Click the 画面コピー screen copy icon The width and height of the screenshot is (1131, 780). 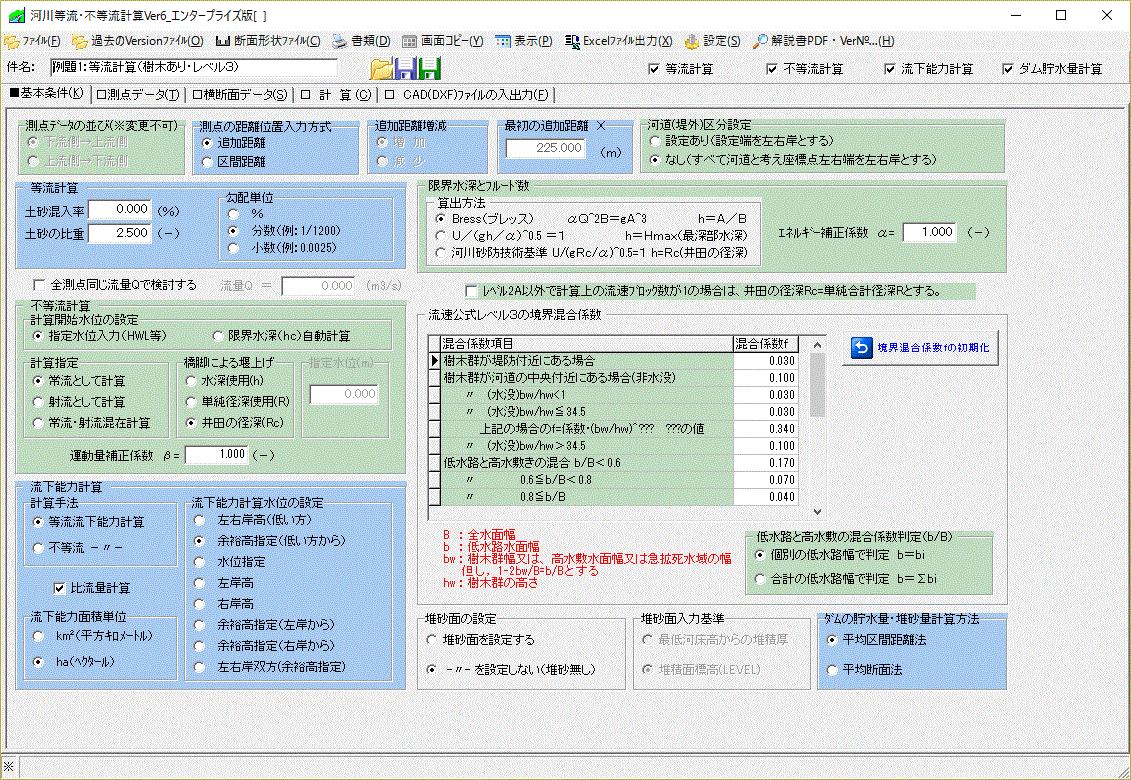click(x=409, y=41)
